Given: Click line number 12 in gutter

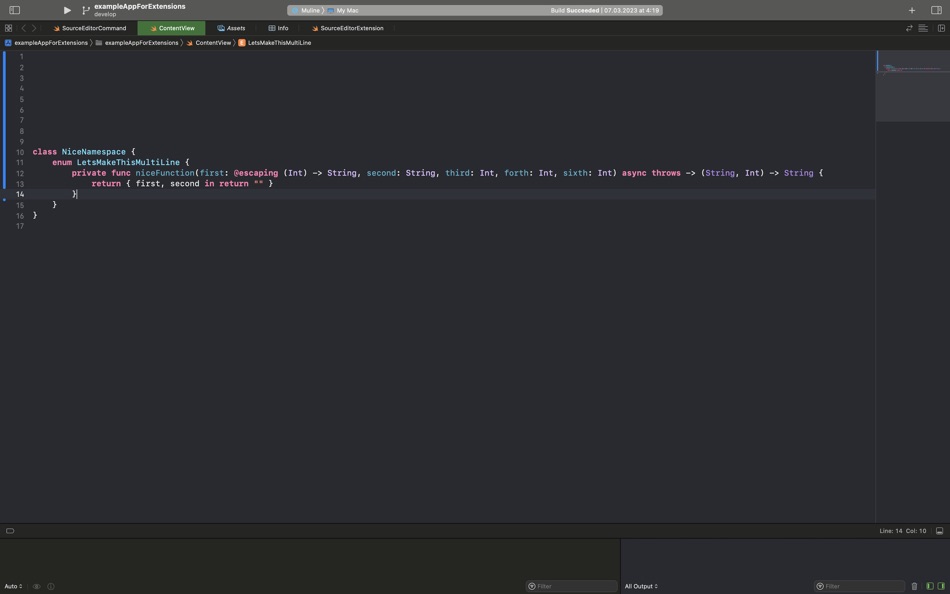Looking at the screenshot, I should point(20,173).
